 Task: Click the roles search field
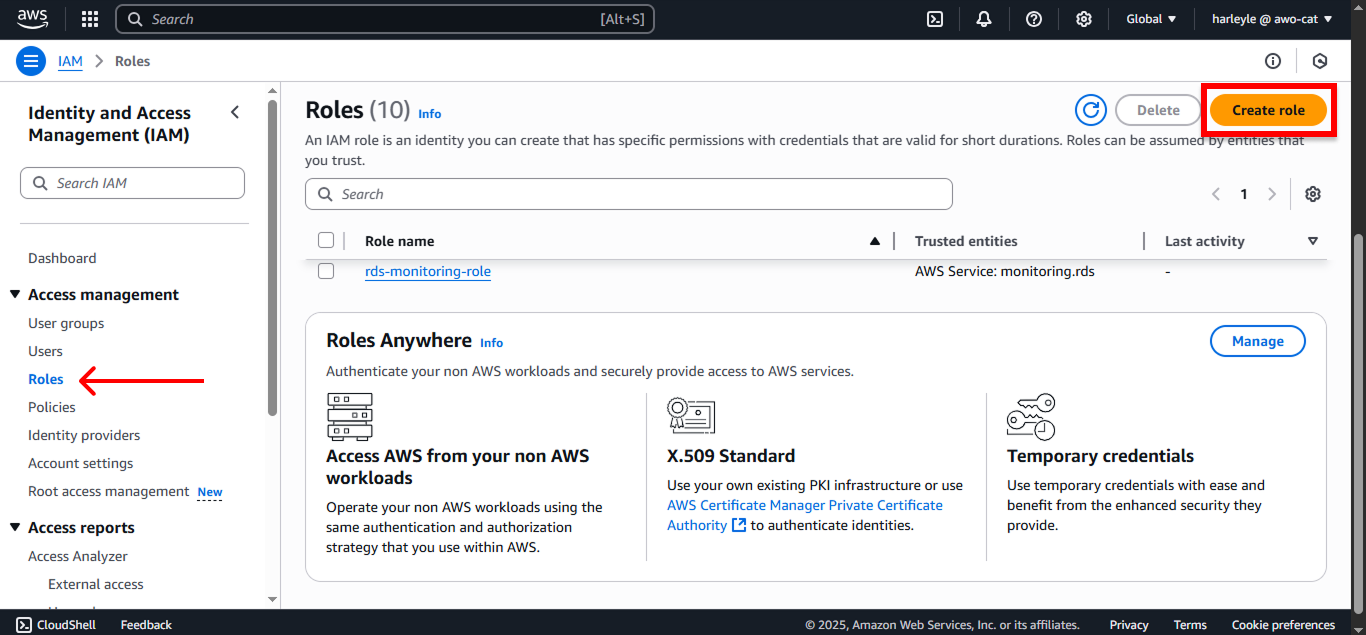click(x=629, y=194)
